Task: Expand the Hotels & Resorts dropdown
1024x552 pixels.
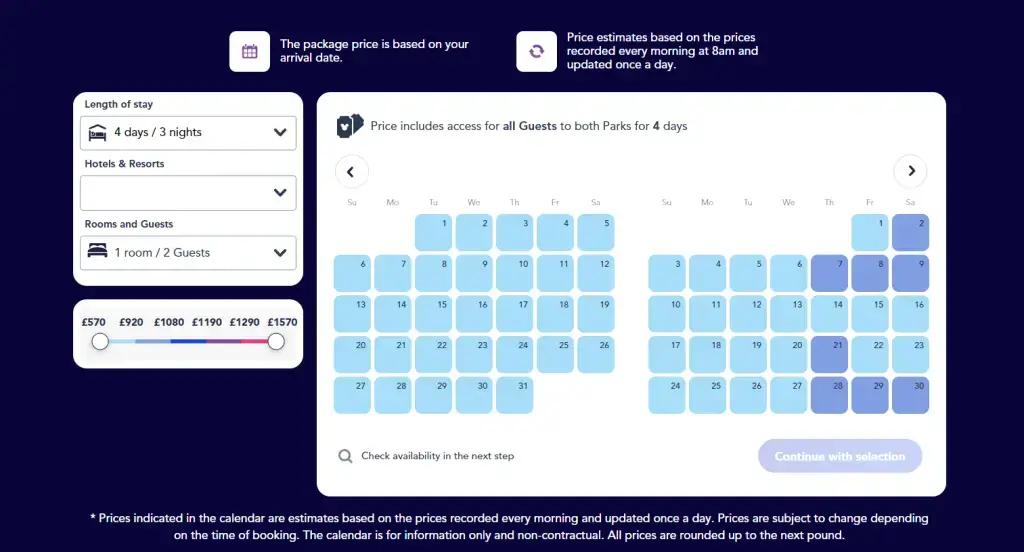Action: 188,193
